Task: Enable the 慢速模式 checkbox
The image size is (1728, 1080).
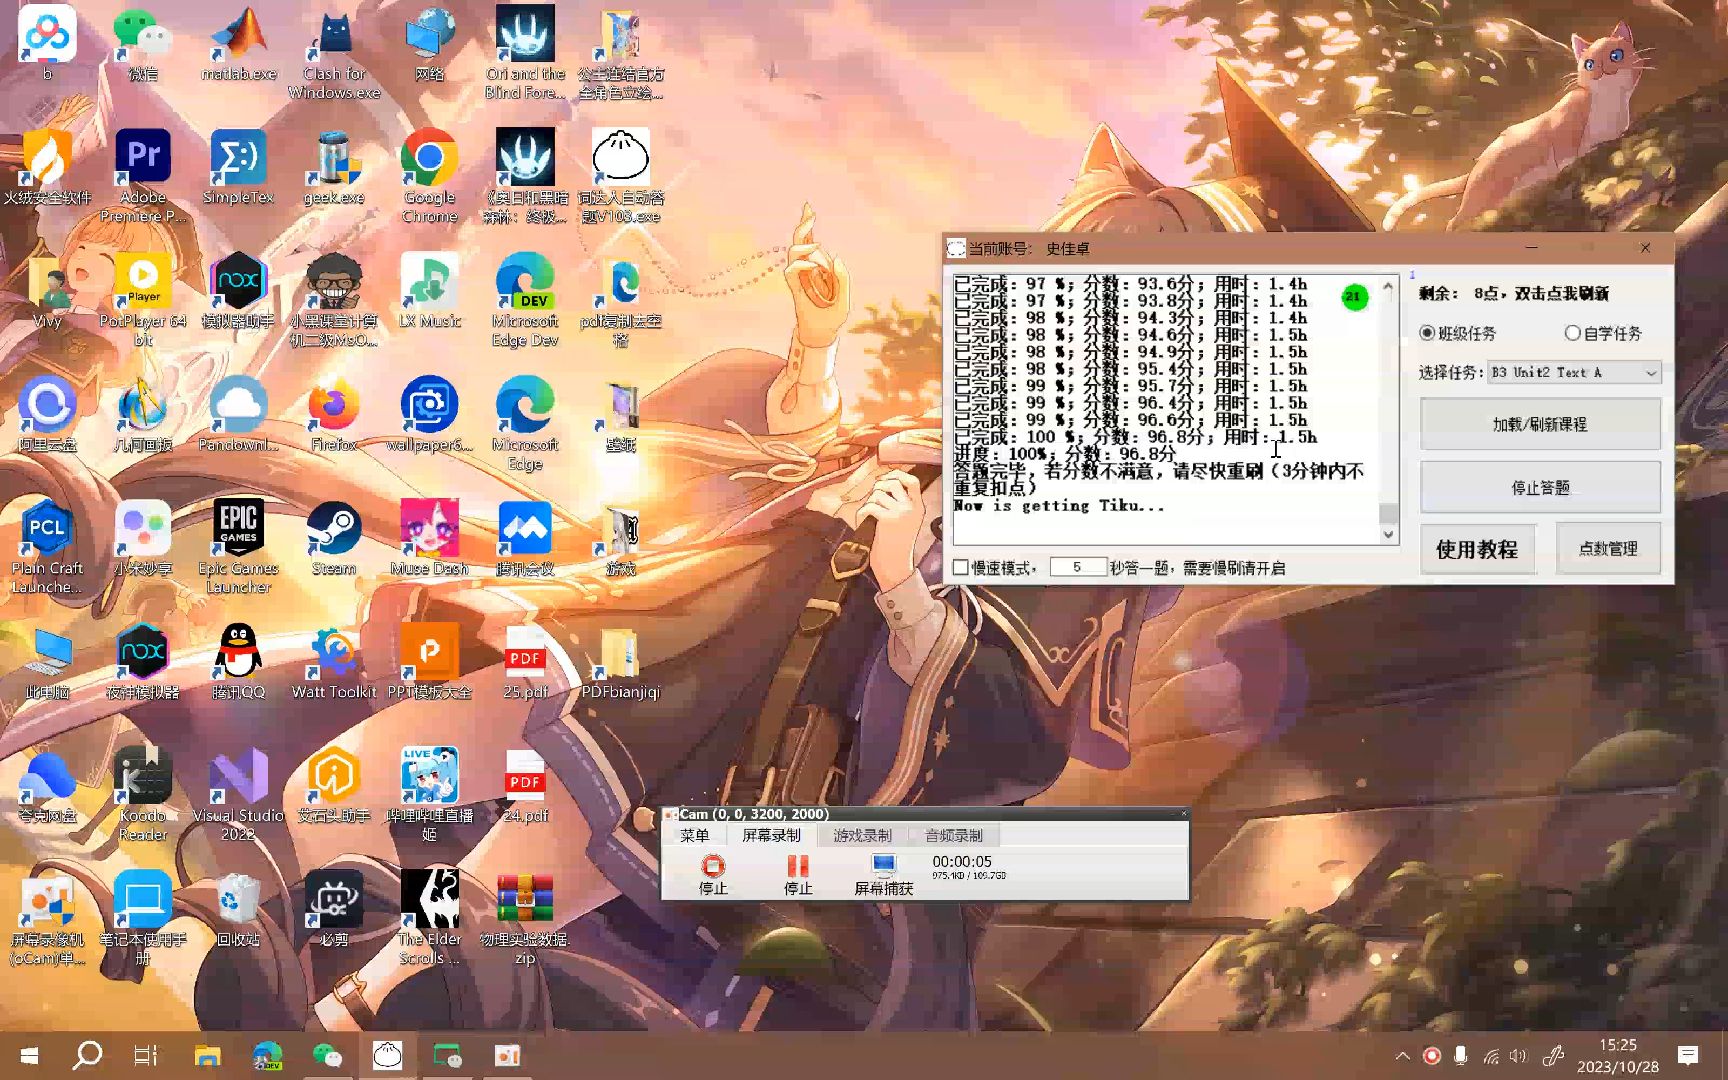Action: (961, 567)
